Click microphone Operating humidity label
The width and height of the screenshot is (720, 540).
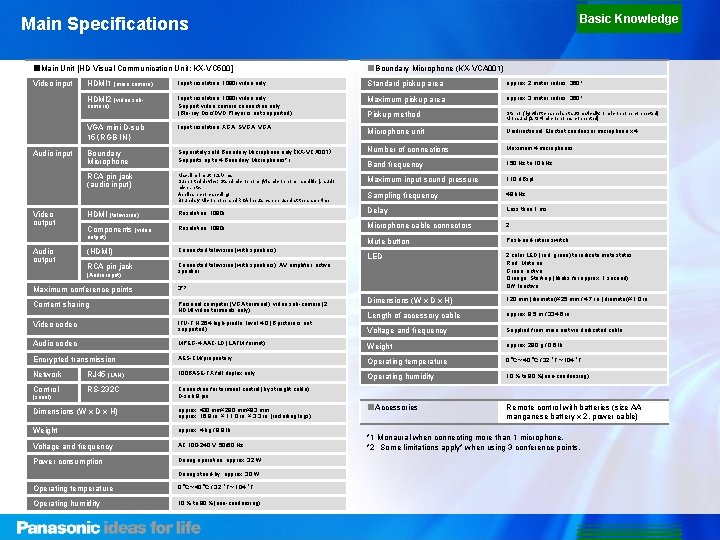(429, 377)
